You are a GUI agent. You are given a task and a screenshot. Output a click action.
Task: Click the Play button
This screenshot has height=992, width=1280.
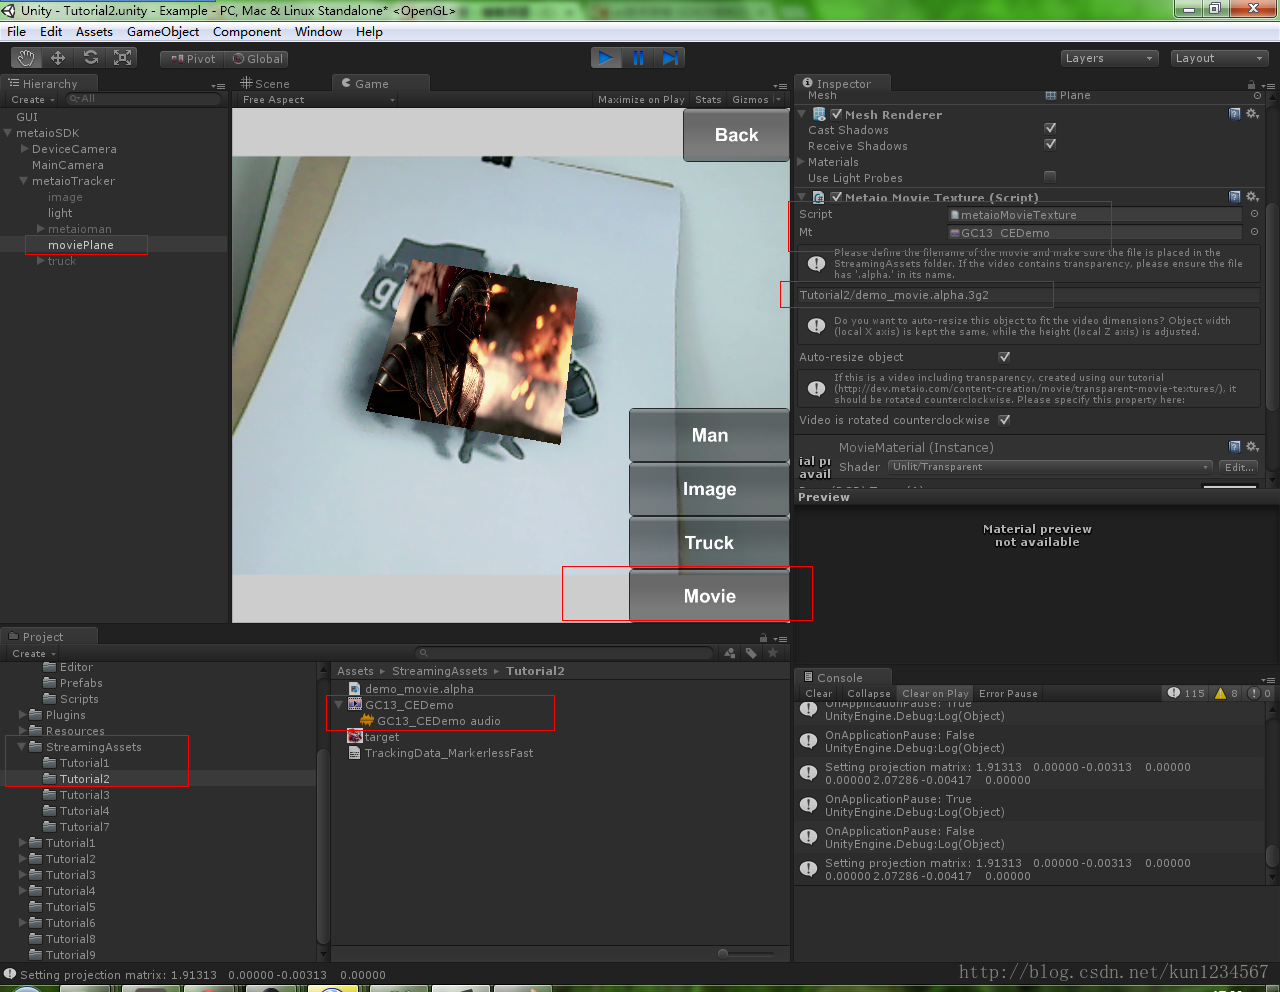pos(606,58)
